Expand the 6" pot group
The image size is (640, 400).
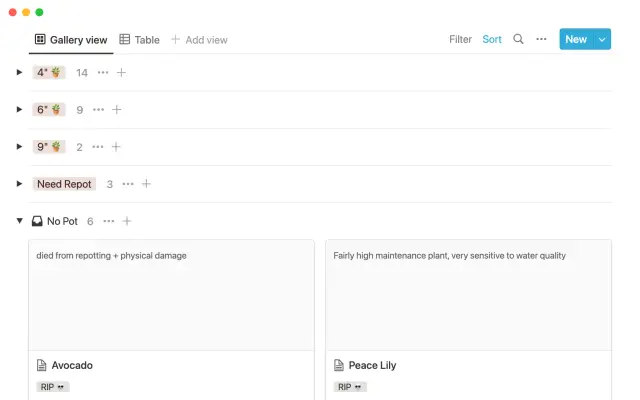pos(19,110)
